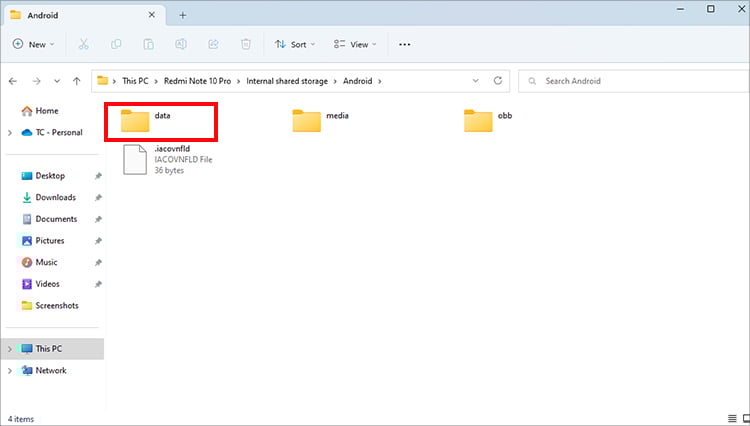Navigate to Redmi Note 10 Pro breadcrumb
750x426 pixels.
click(198, 81)
